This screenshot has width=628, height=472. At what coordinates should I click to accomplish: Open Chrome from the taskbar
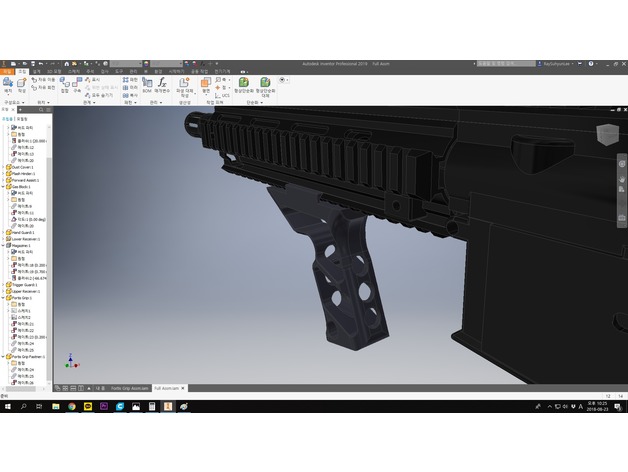72,407
